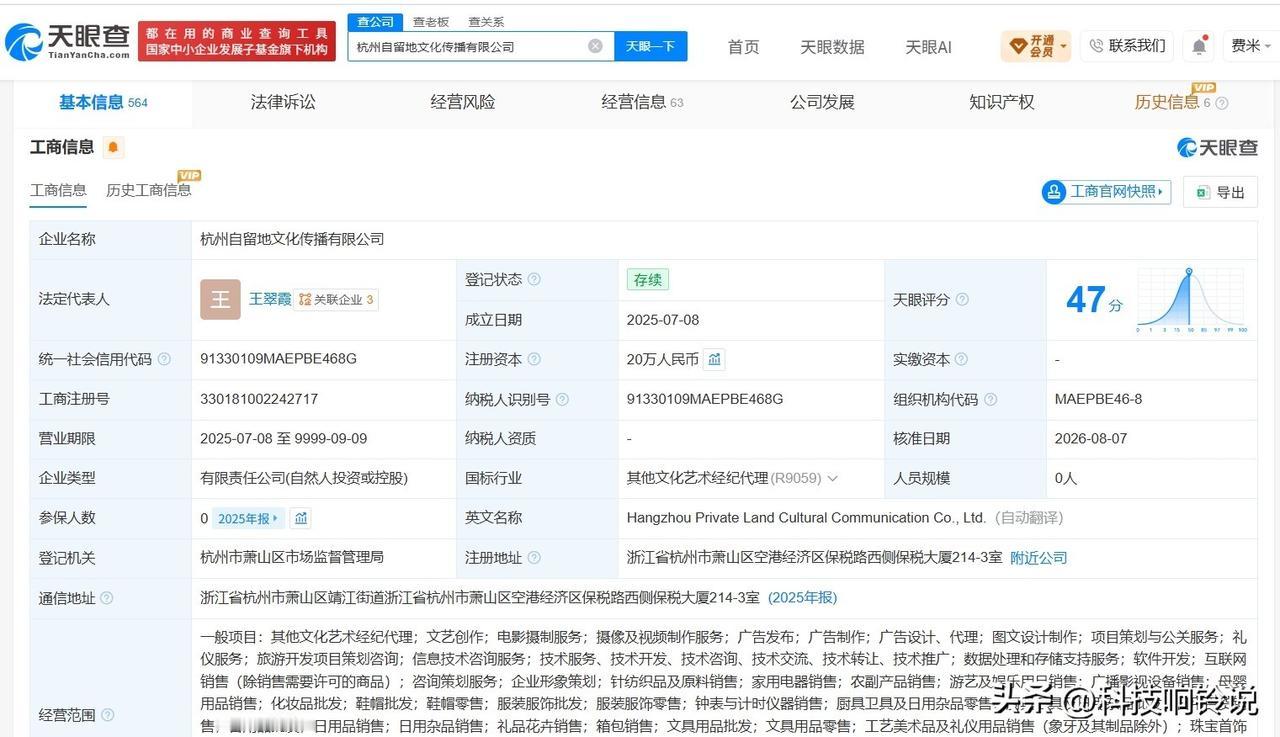The height and width of the screenshot is (737, 1280).
Task: Click the registration number 330181002242717
Action: [x=259, y=399]
